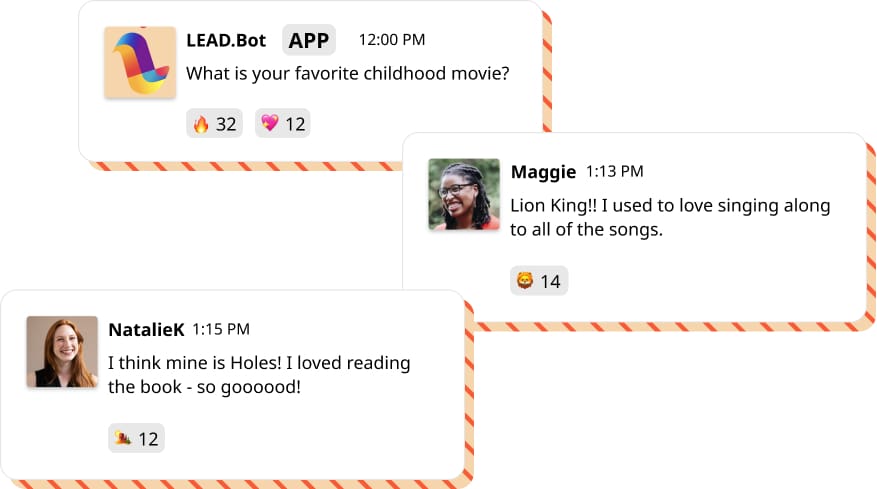
Task: Open the Maggie username link
Action: tap(543, 171)
